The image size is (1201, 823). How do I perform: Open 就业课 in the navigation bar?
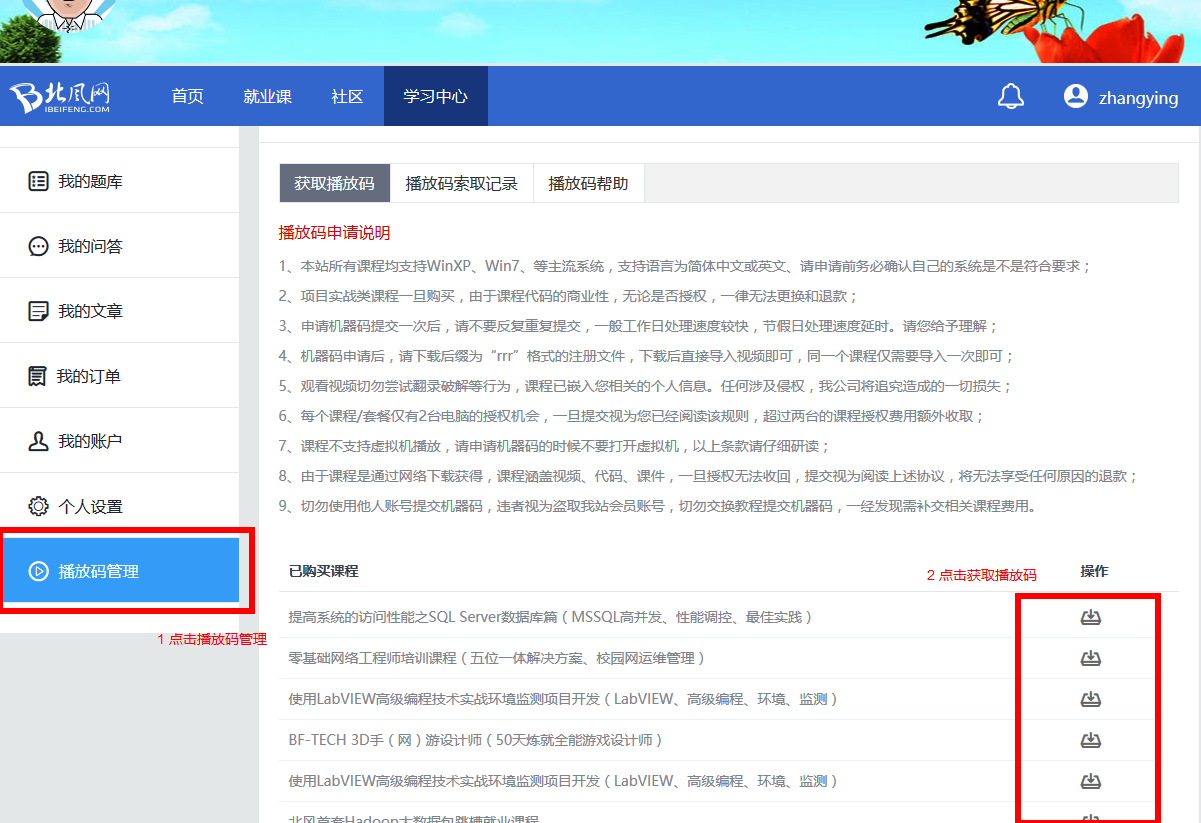point(267,96)
